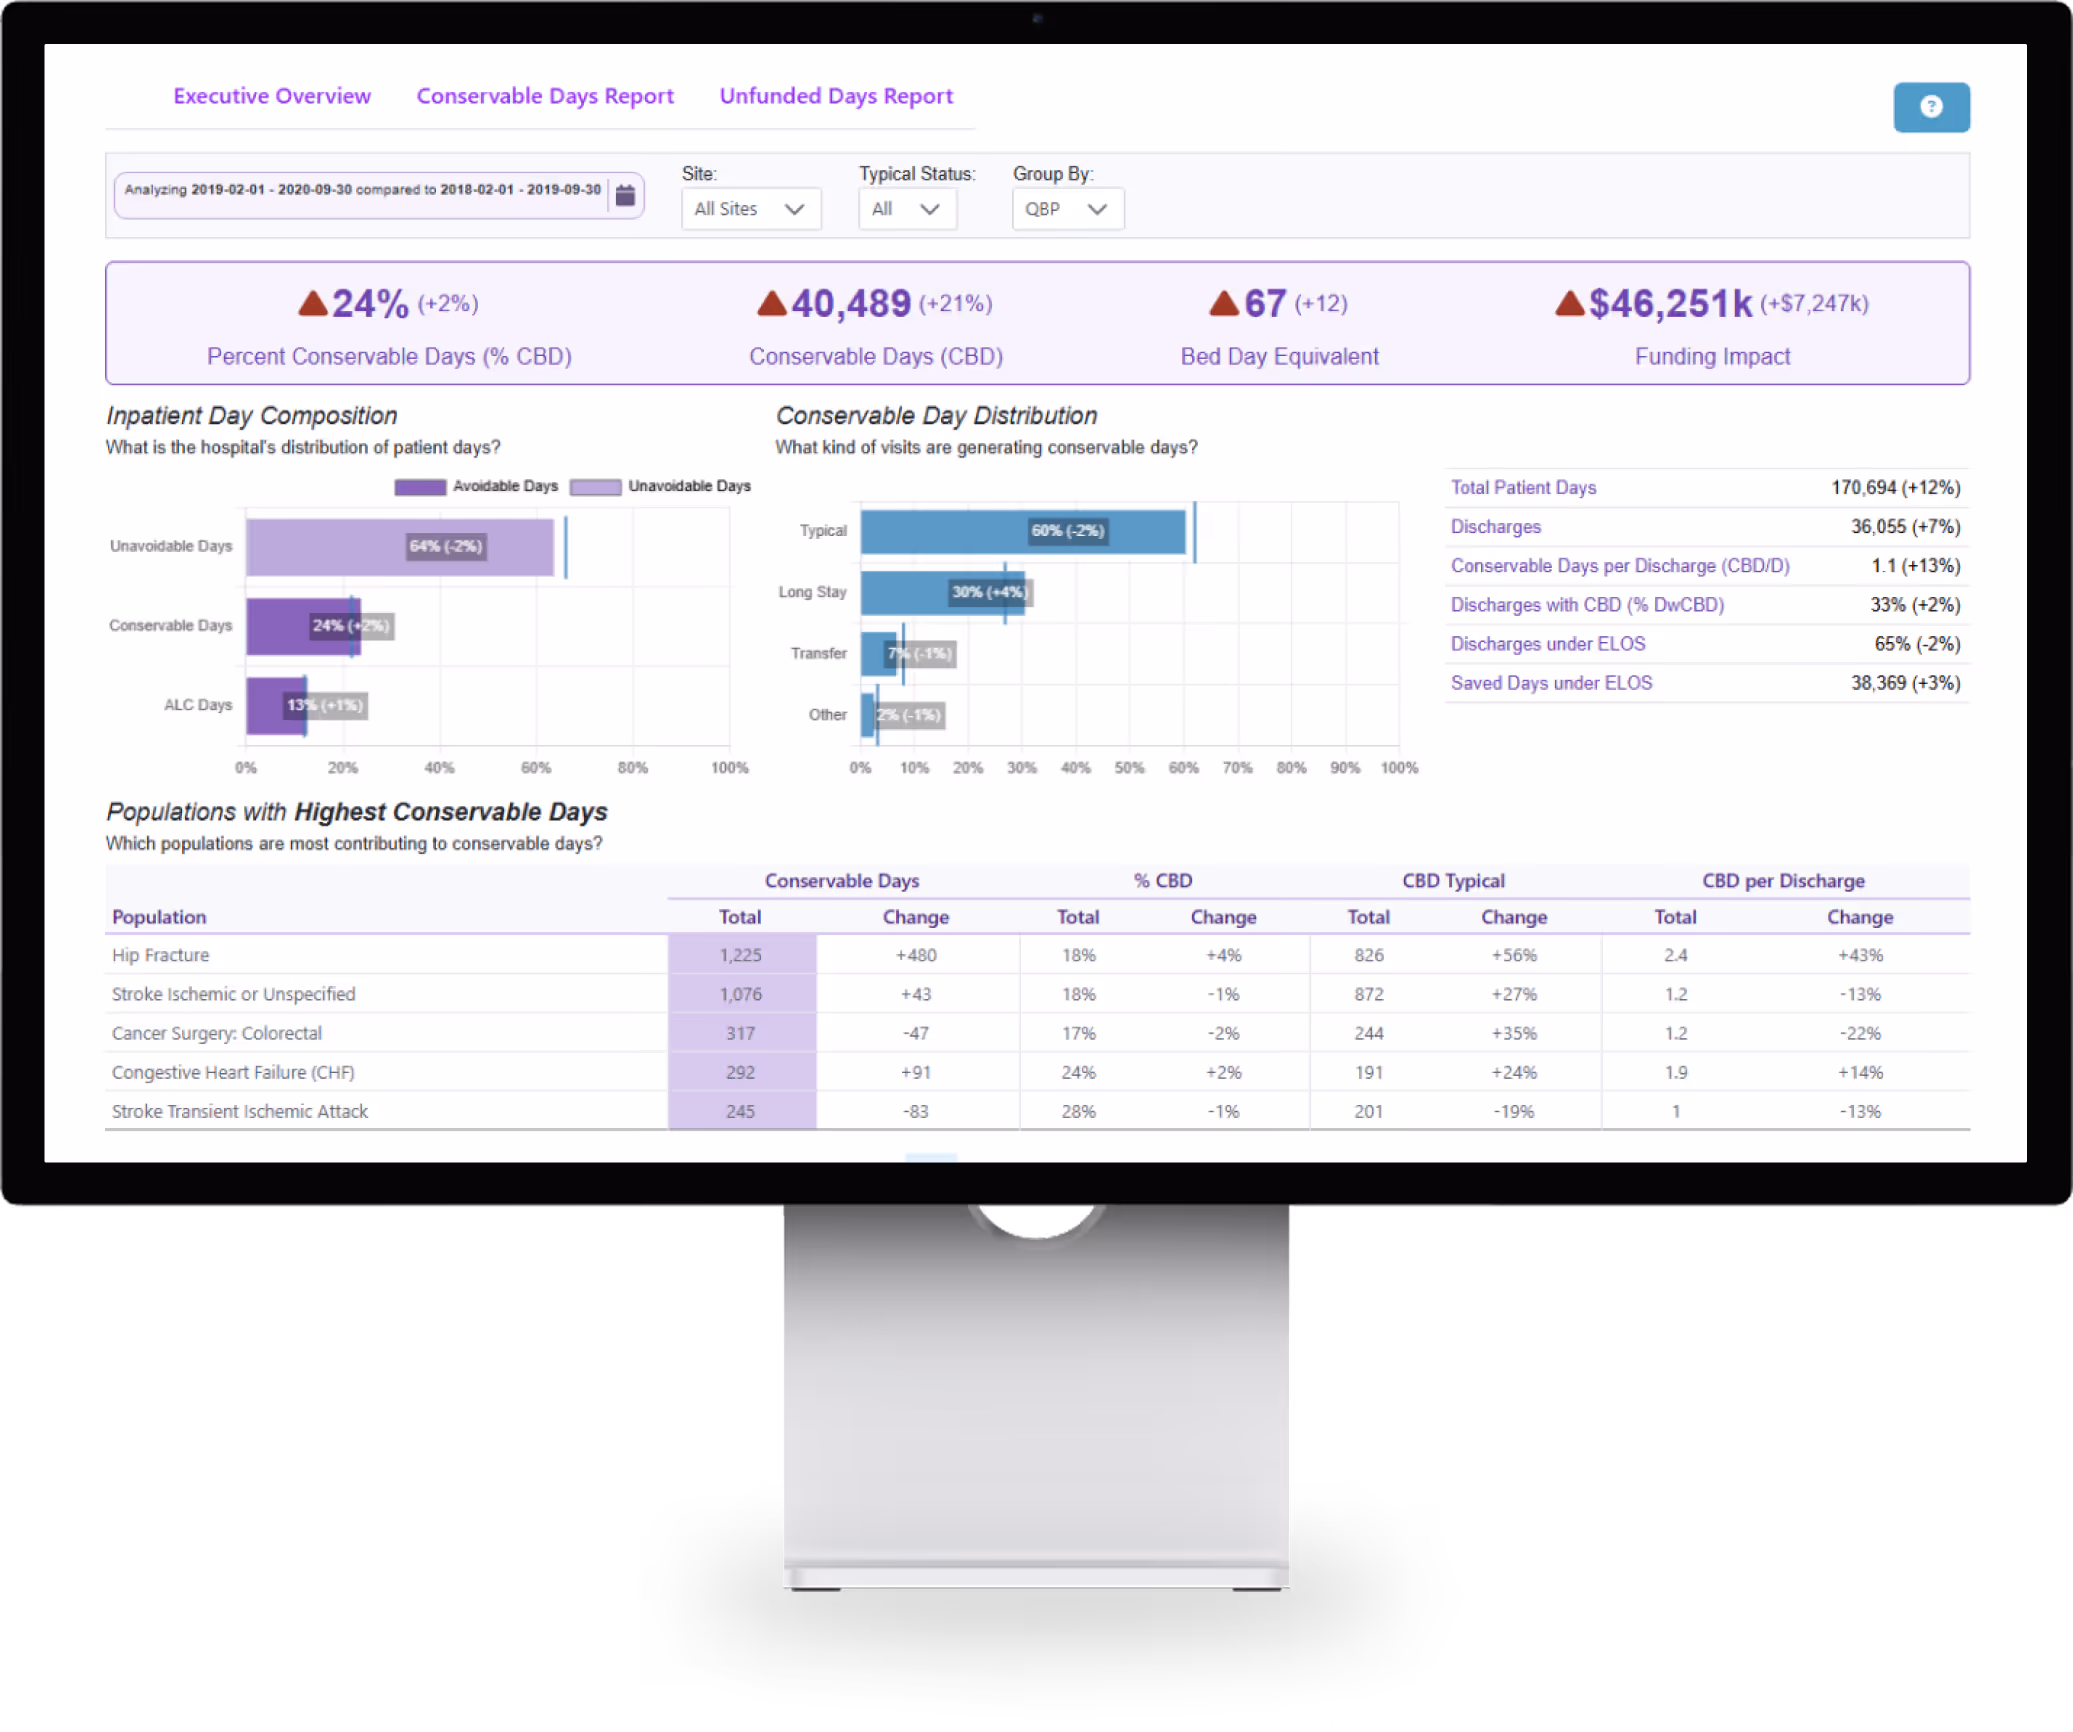2073x1732 pixels.
Task: Select Stroke Ischemic or Unspecified row
Action: (1037, 994)
